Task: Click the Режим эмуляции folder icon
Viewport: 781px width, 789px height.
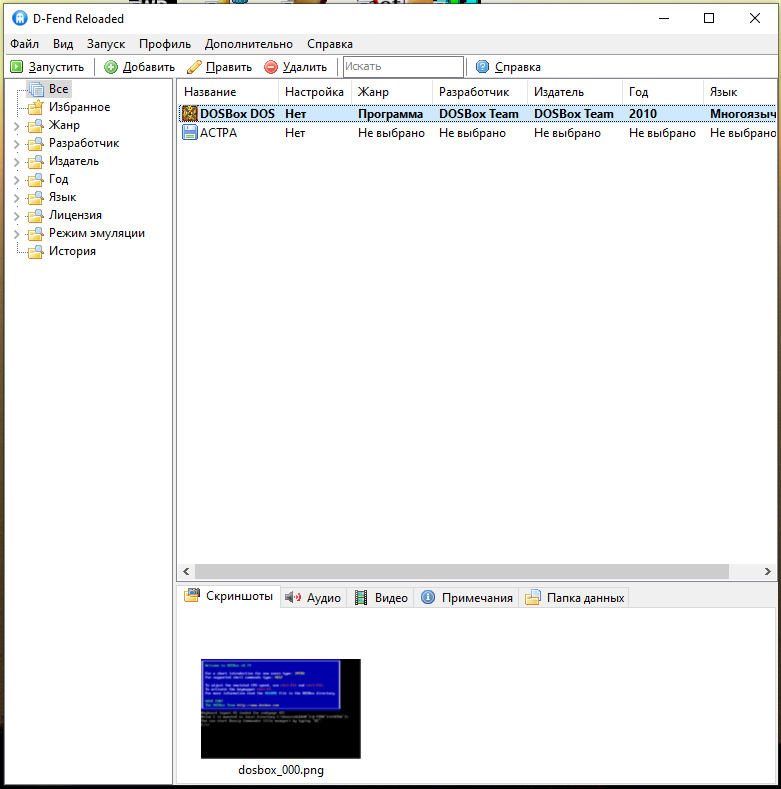Action: 35,233
